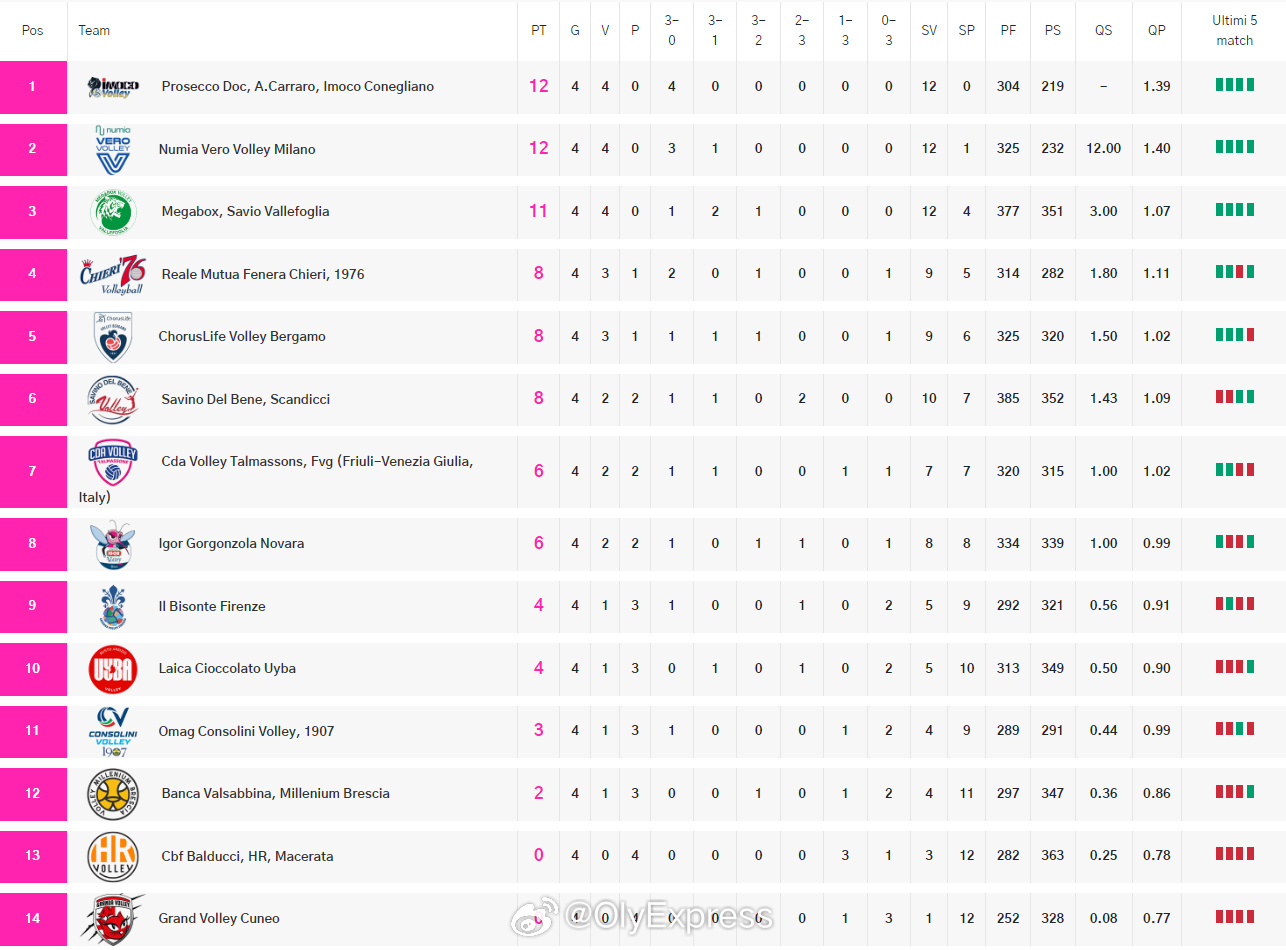This screenshot has width=1286, height=950.
Task: Select Reale Mutua Fenera Chieri, 1976 name
Action: point(263,274)
